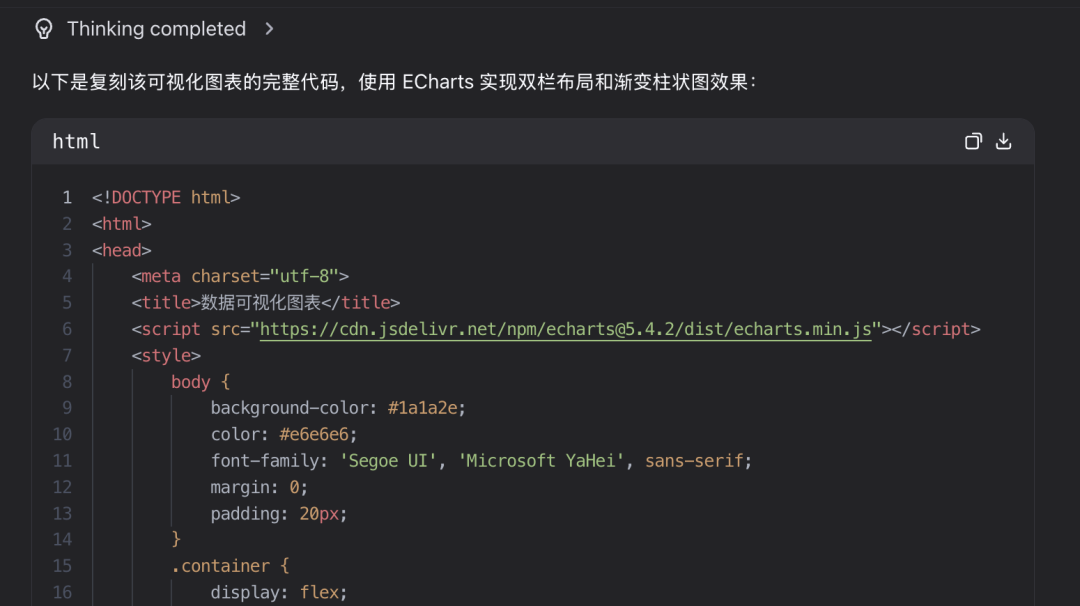Click line number 1 in gutter
The image size is (1080, 606).
(67, 197)
